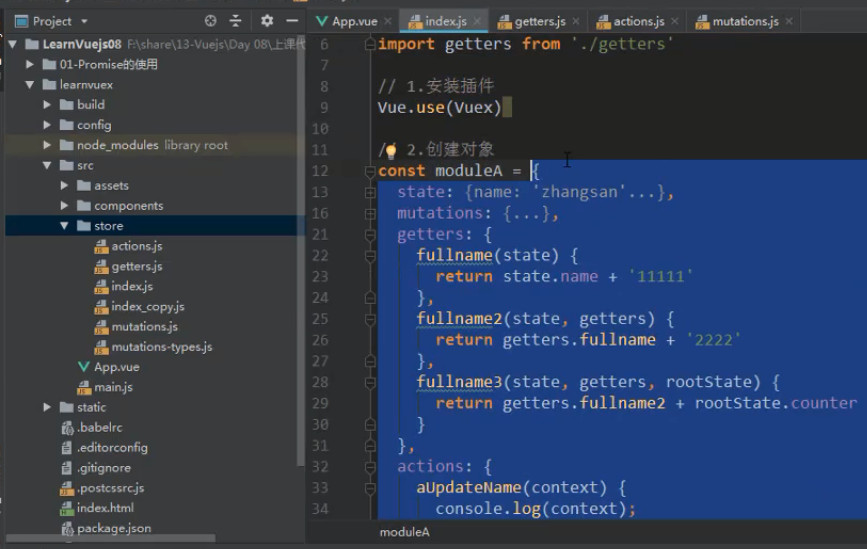Screen dimensions: 867x549
Task: Collapse the store folder arrow
Action: click(64, 226)
